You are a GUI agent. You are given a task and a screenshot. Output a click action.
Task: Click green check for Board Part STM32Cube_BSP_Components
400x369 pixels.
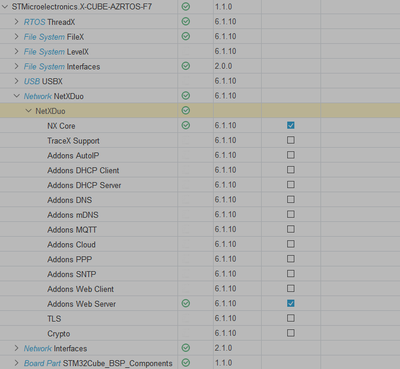pos(186,363)
